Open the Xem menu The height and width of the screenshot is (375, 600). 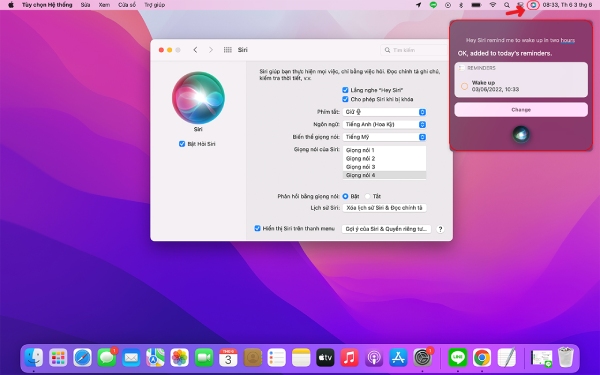tap(104, 5)
